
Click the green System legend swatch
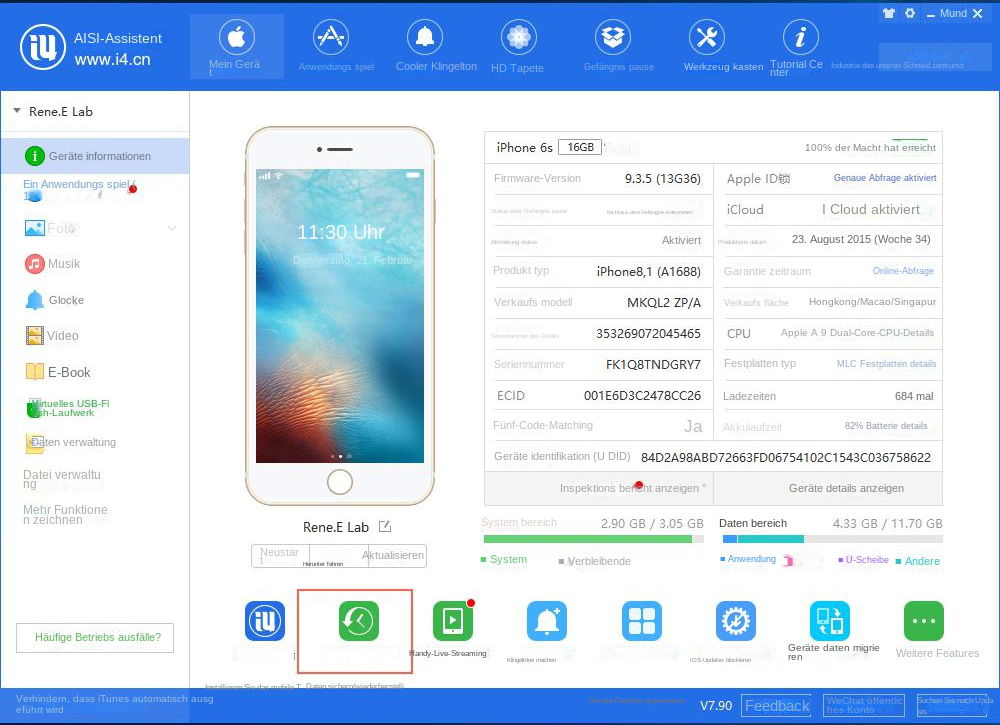(483, 560)
